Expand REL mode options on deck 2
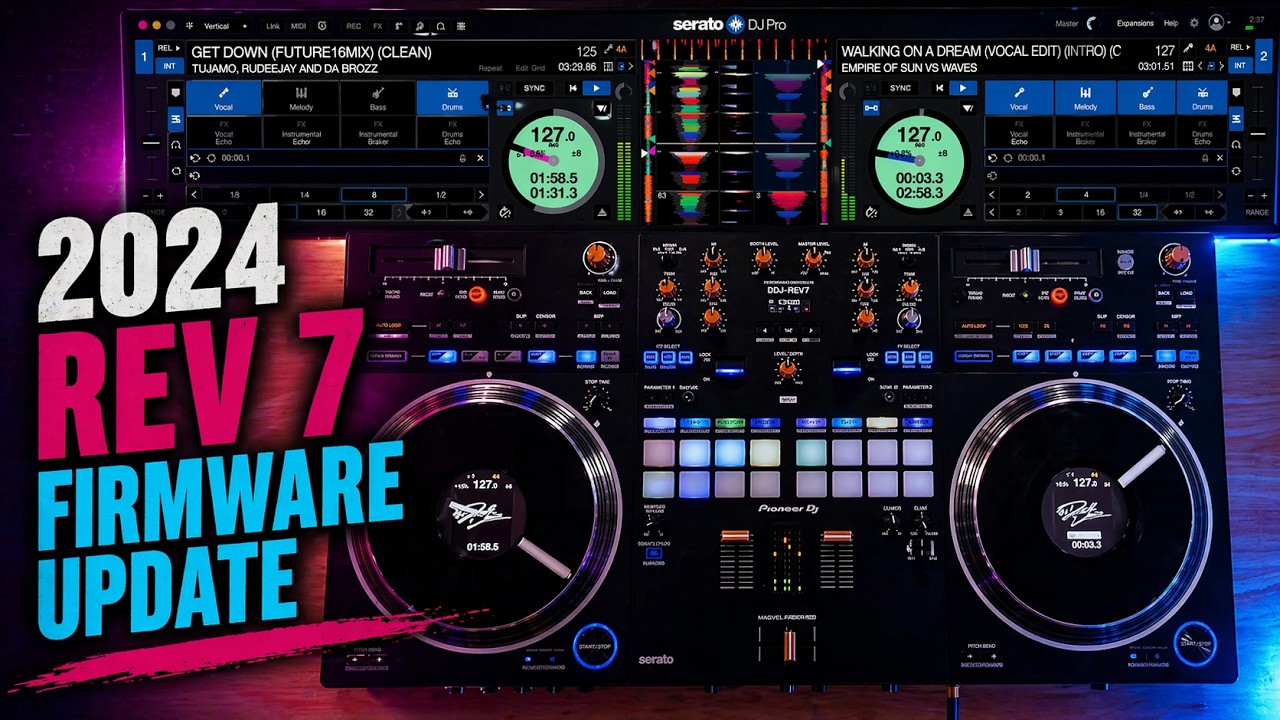Viewport: 1280px width, 720px height. (1240, 47)
